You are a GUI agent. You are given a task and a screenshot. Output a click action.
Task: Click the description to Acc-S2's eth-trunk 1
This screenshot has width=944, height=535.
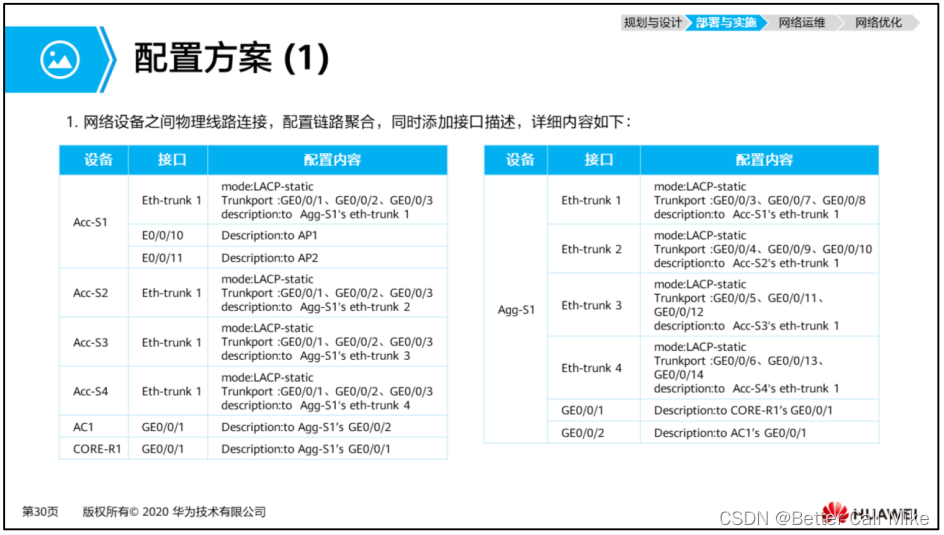[x=747, y=264]
